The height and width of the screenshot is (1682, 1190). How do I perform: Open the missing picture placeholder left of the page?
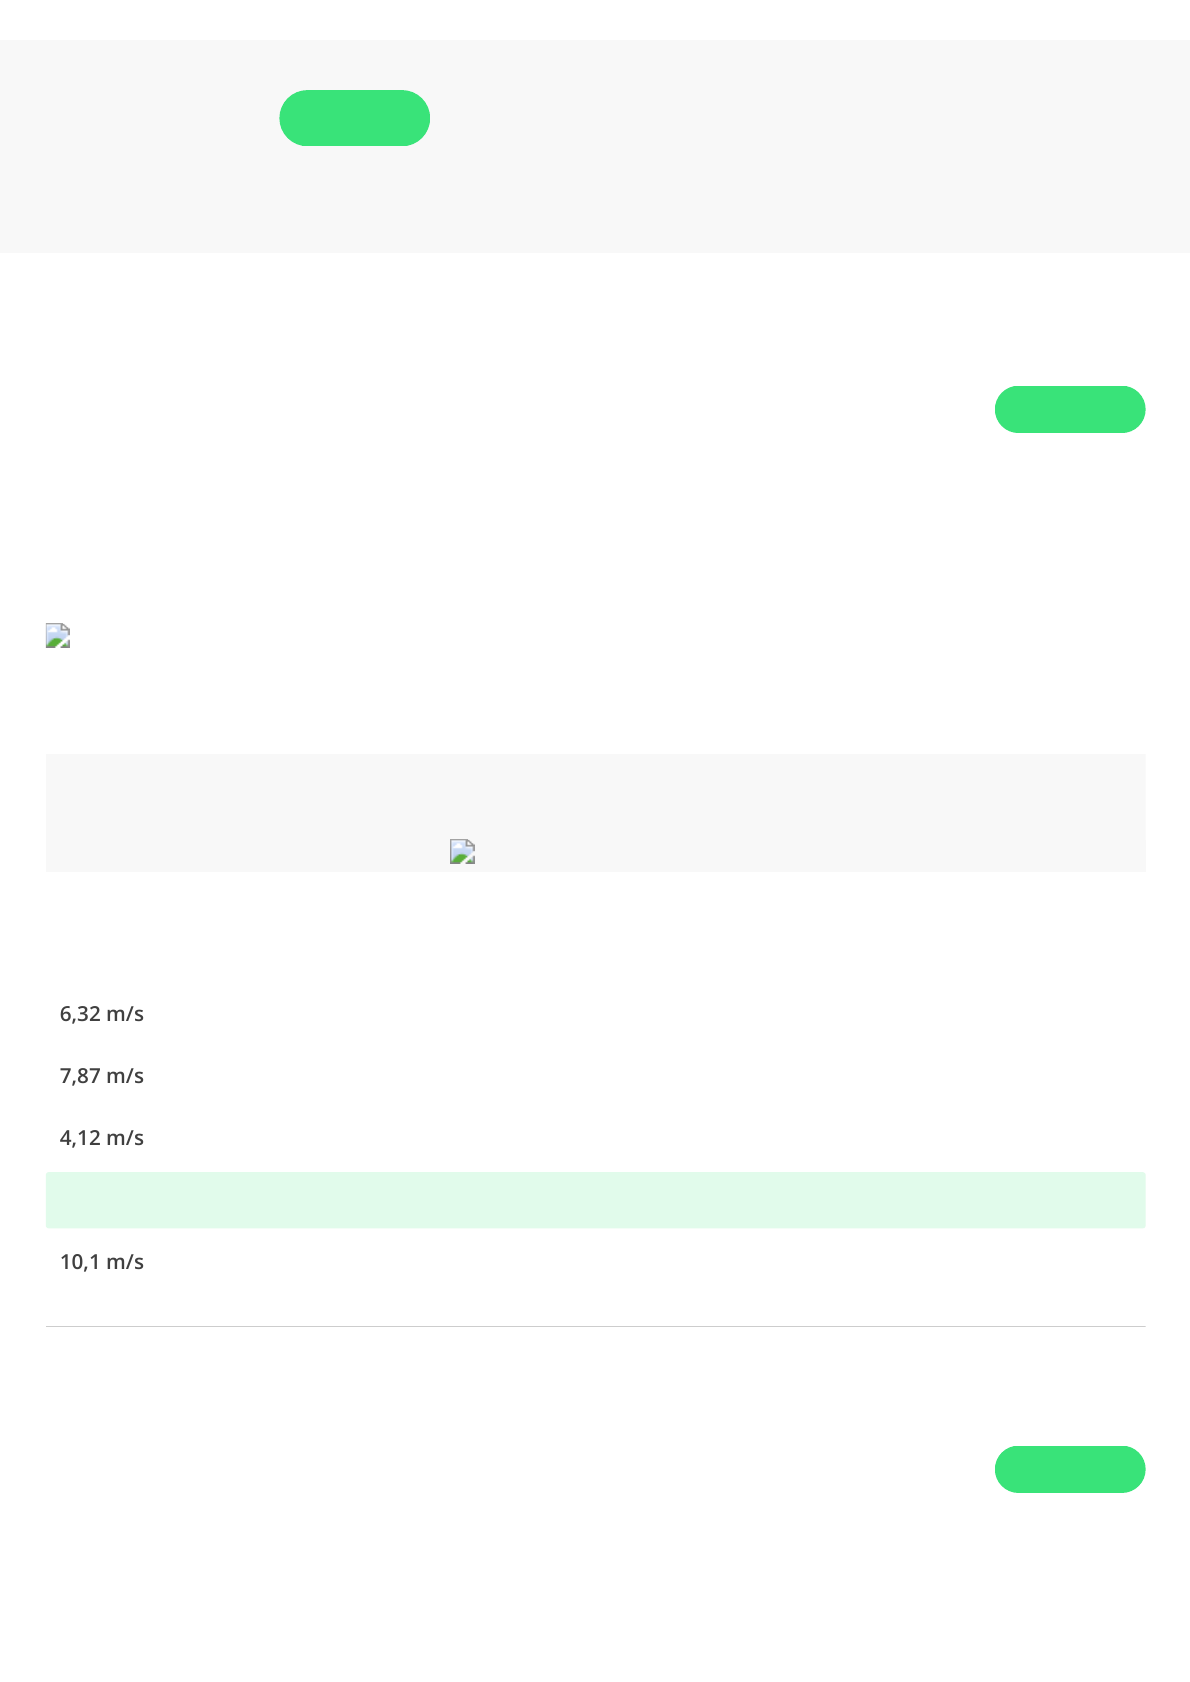point(58,636)
